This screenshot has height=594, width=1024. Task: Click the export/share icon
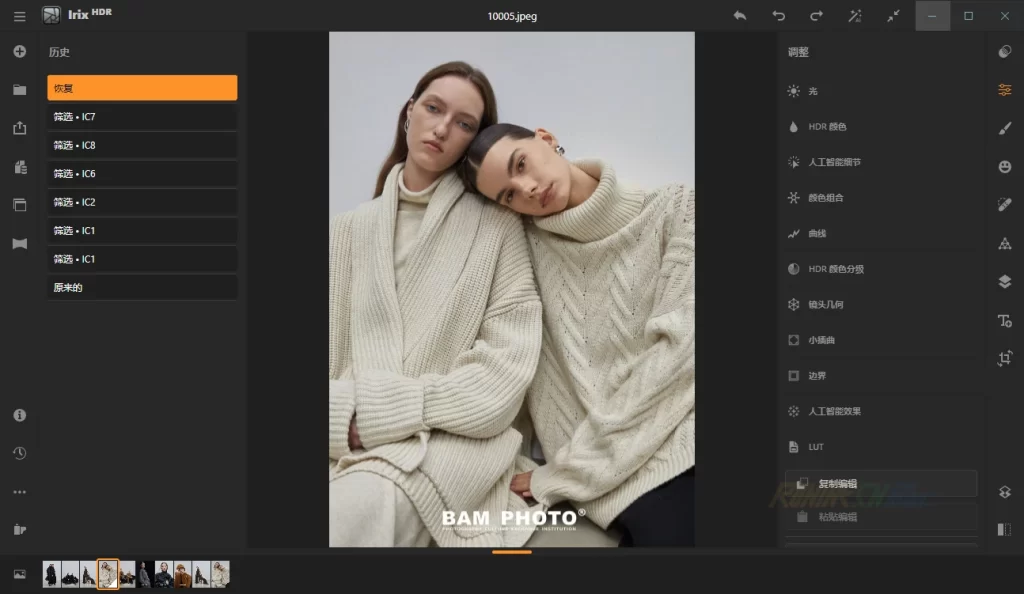coord(19,128)
